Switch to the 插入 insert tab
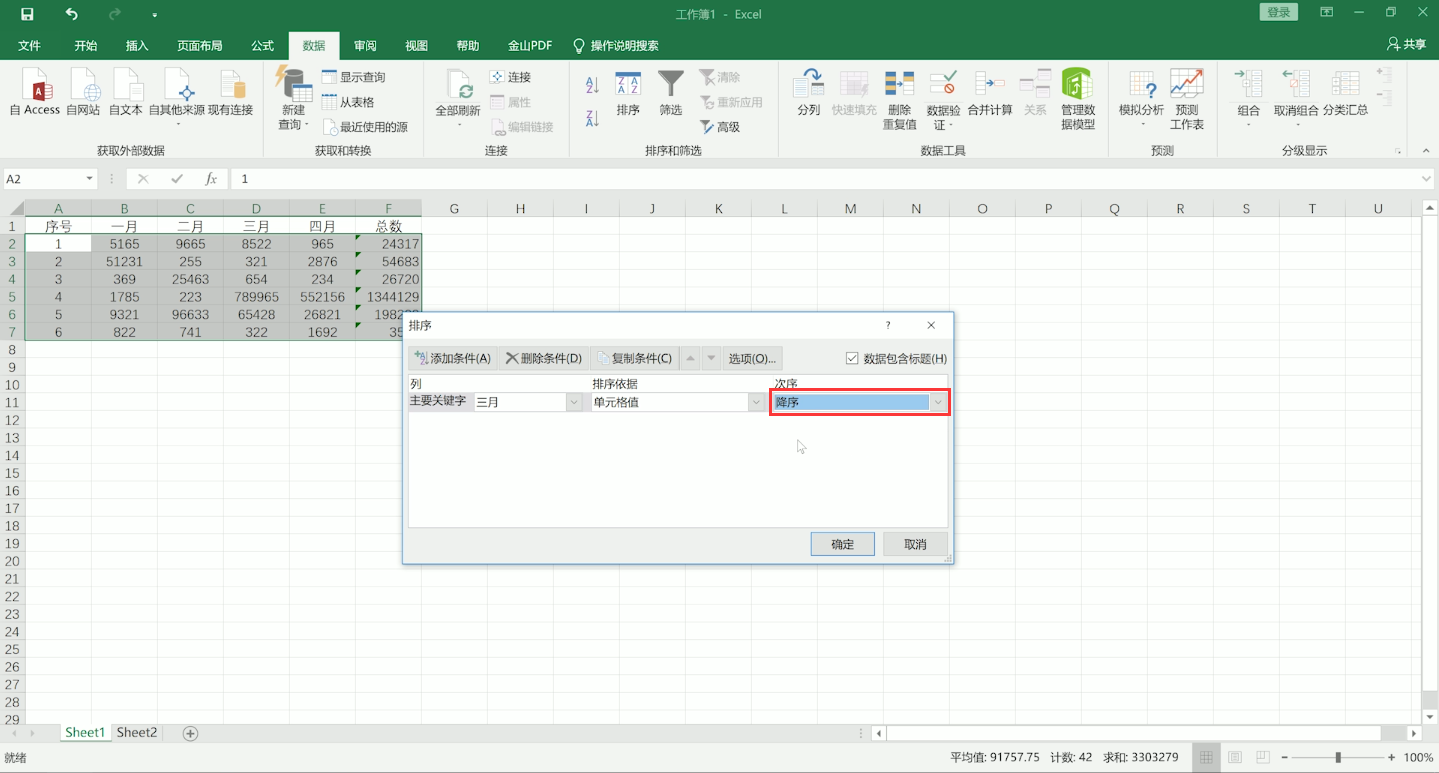1439x773 pixels. point(137,46)
